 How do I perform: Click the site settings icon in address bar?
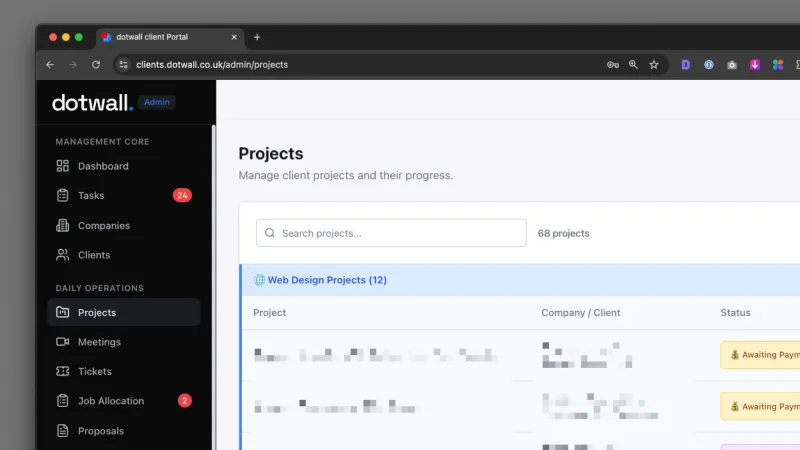pyautogui.click(x=123, y=65)
